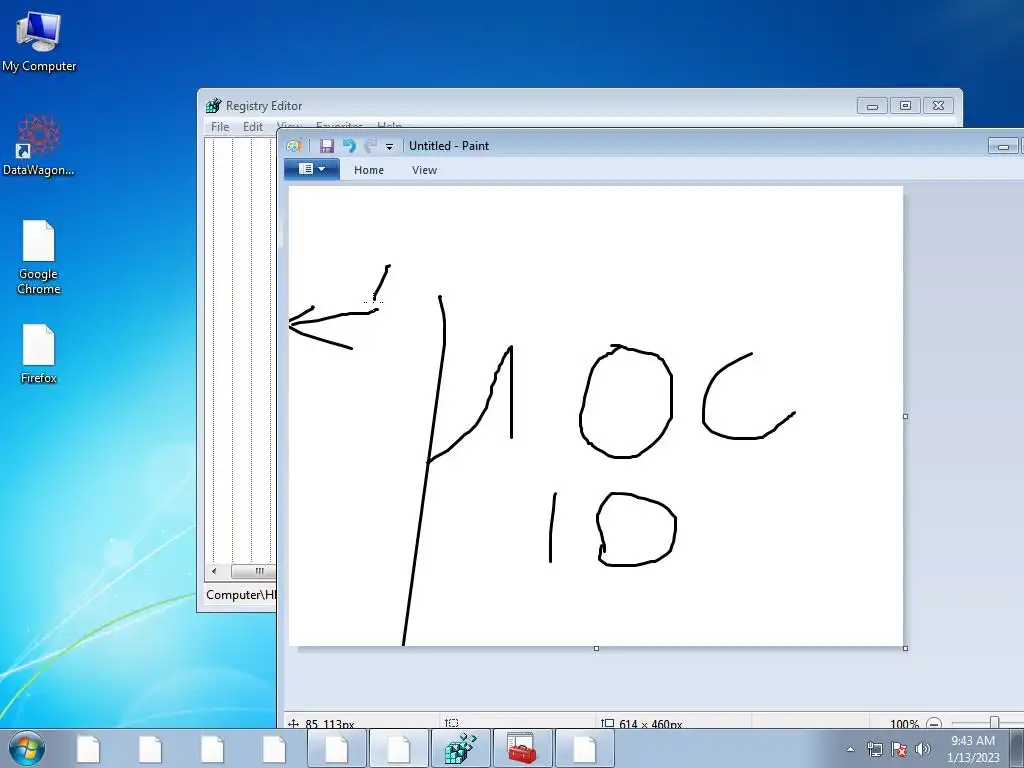The image size is (1024, 768).
Task: Click the 100% zoom level text
Action: click(x=904, y=724)
